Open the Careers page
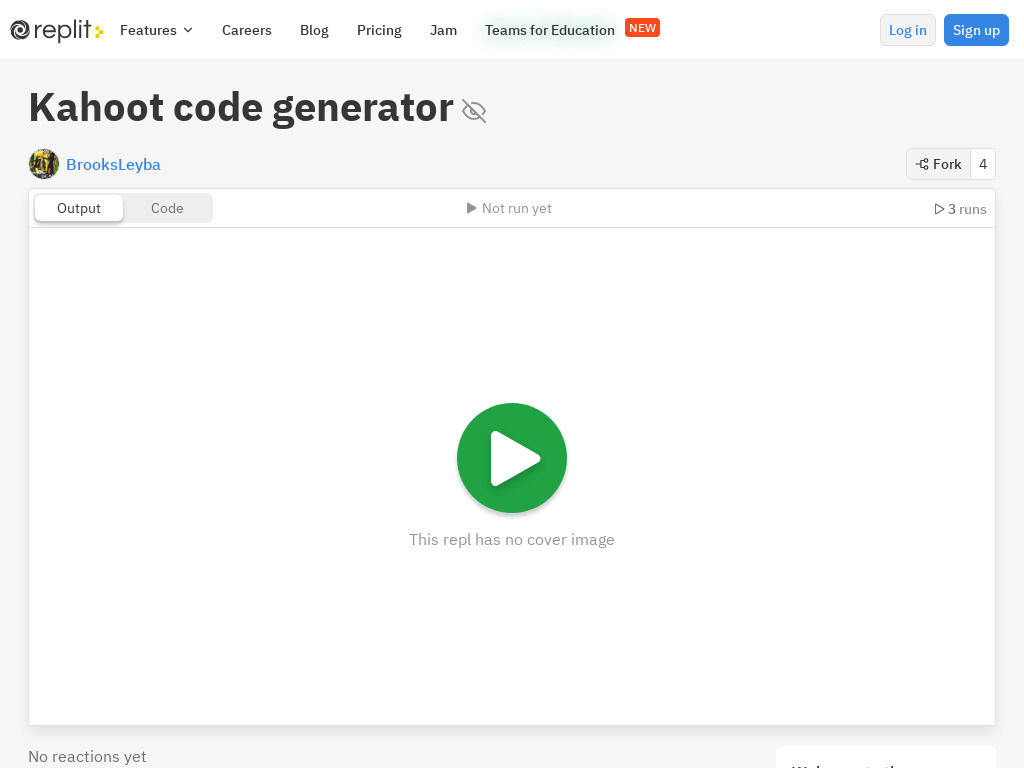1024x768 pixels. click(x=246, y=30)
